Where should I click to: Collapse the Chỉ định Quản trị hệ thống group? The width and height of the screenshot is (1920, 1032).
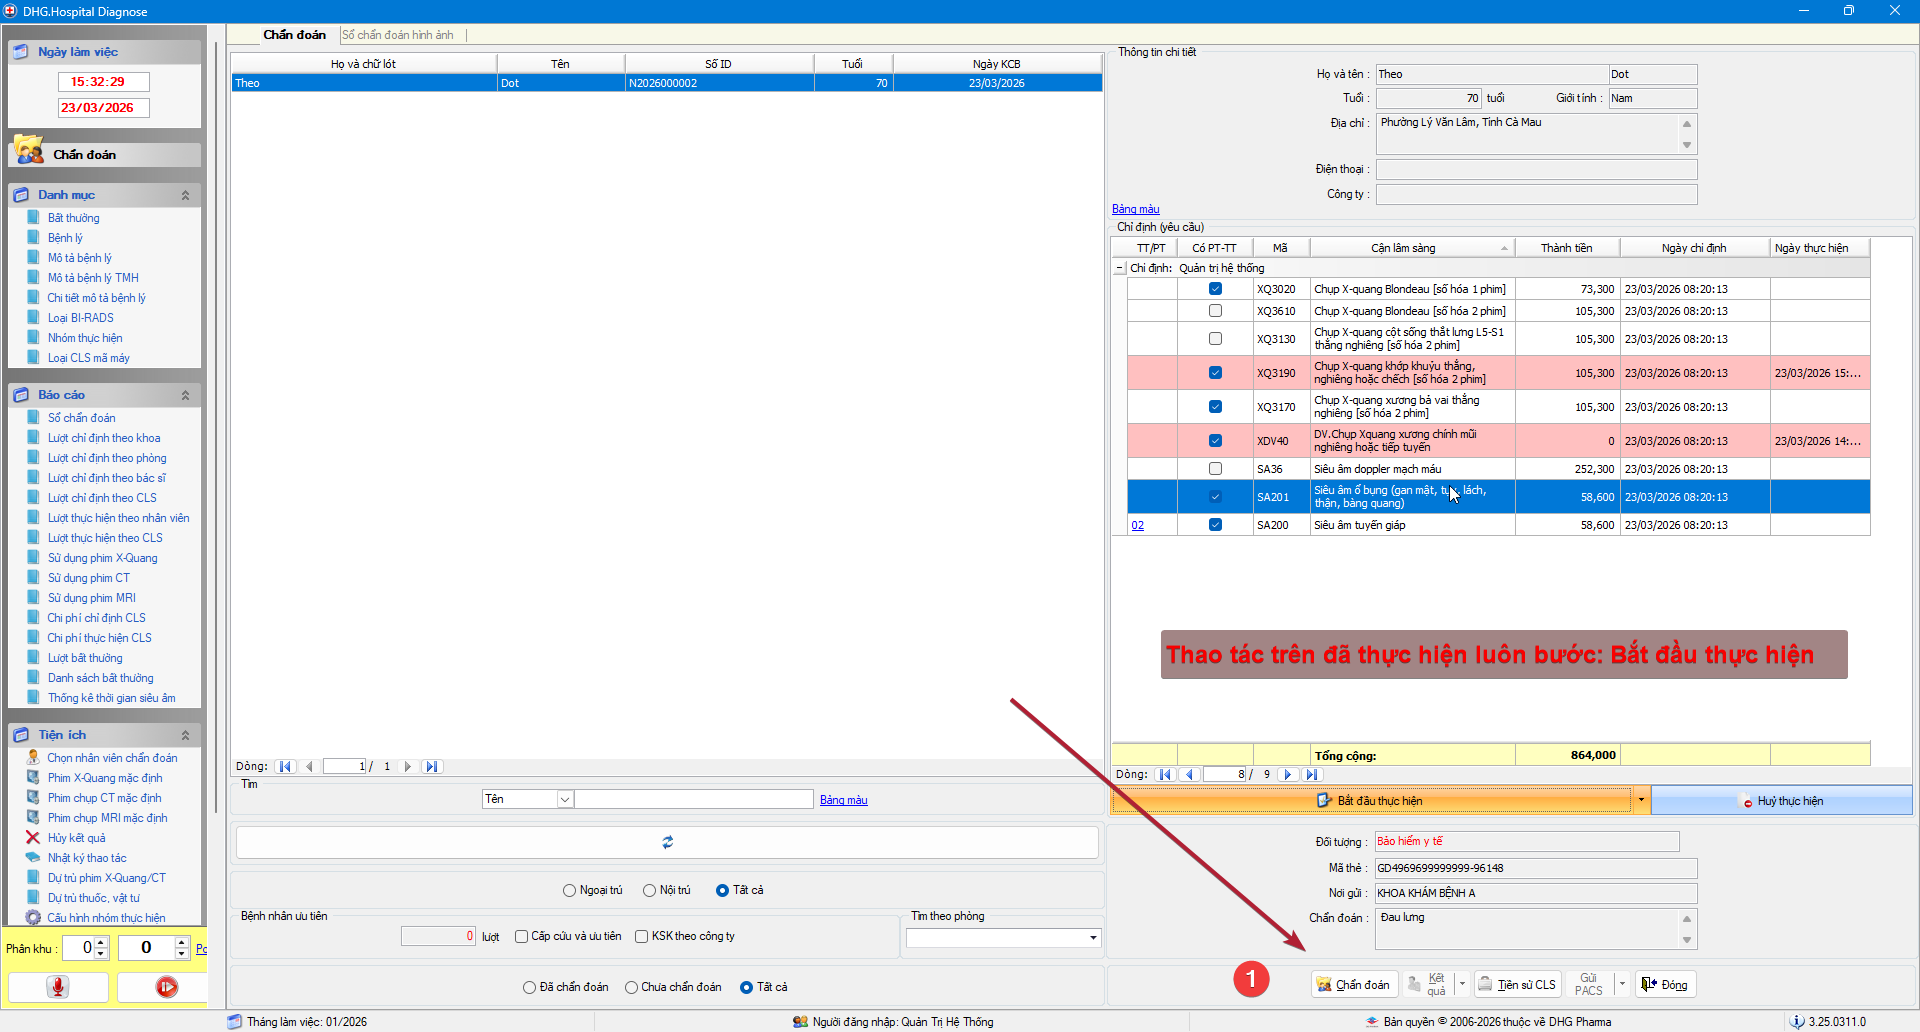pos(1119,268)
